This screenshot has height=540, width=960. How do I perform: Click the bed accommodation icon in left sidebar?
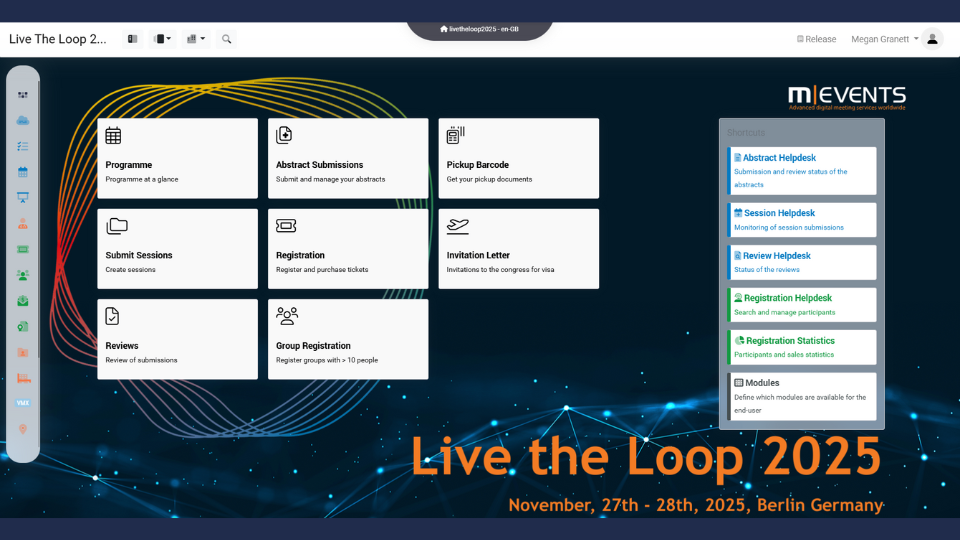(23, 378)
